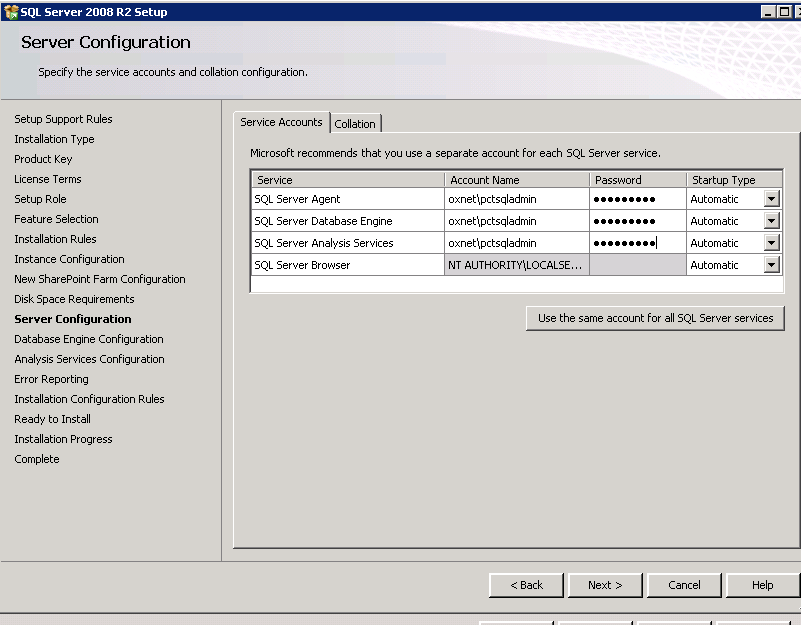The width and height of the screenshot is (801, 625).
Task: Click the Password column header
Action: click(638, 180)
